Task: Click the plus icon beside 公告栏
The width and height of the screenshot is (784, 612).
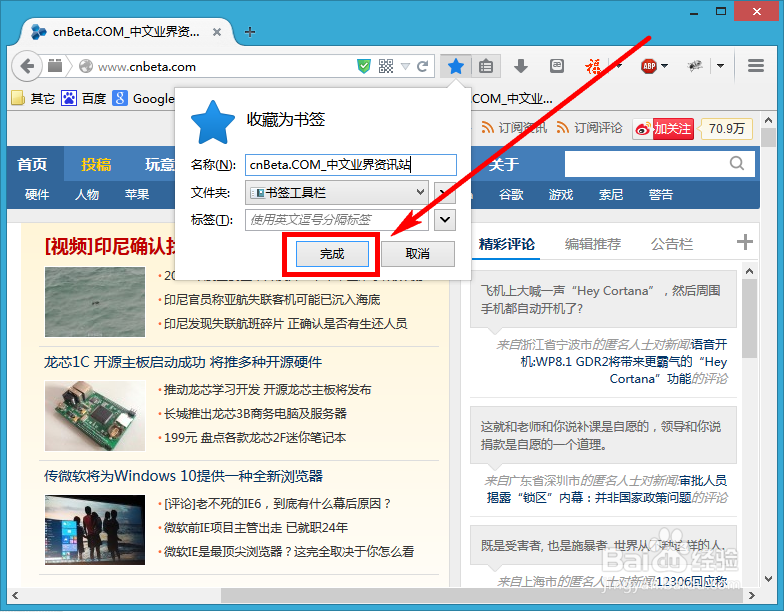Action: tap(744, 242)
